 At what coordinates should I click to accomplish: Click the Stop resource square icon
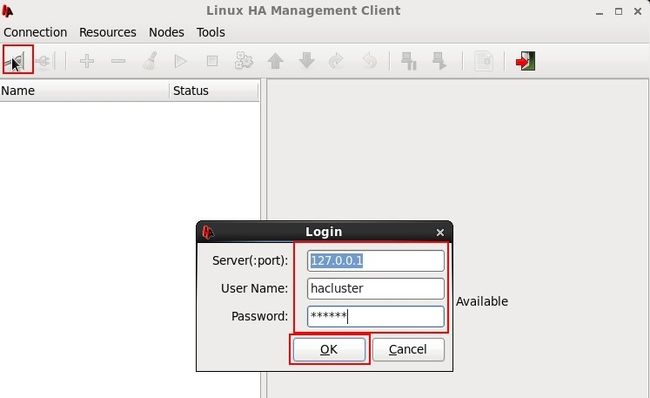212,61
